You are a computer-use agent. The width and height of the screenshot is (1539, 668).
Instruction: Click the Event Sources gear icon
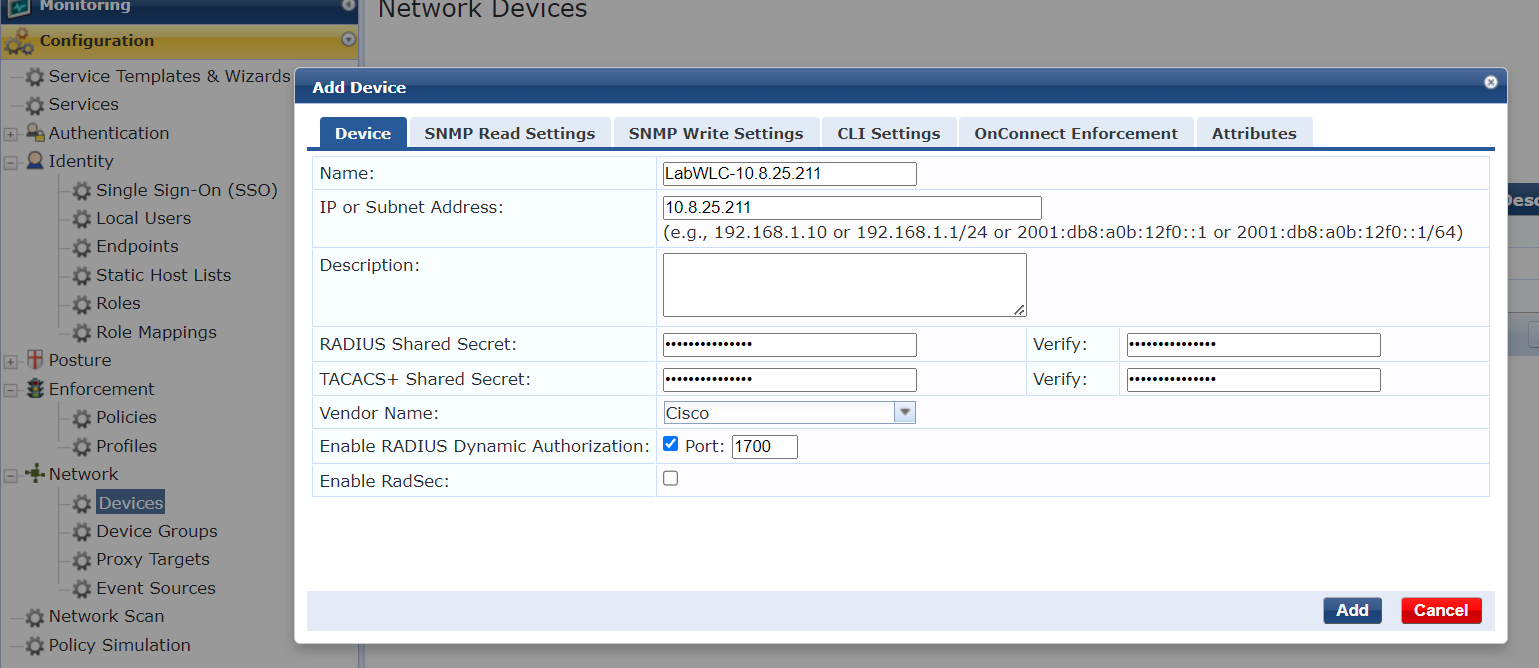tap(82, 589)
